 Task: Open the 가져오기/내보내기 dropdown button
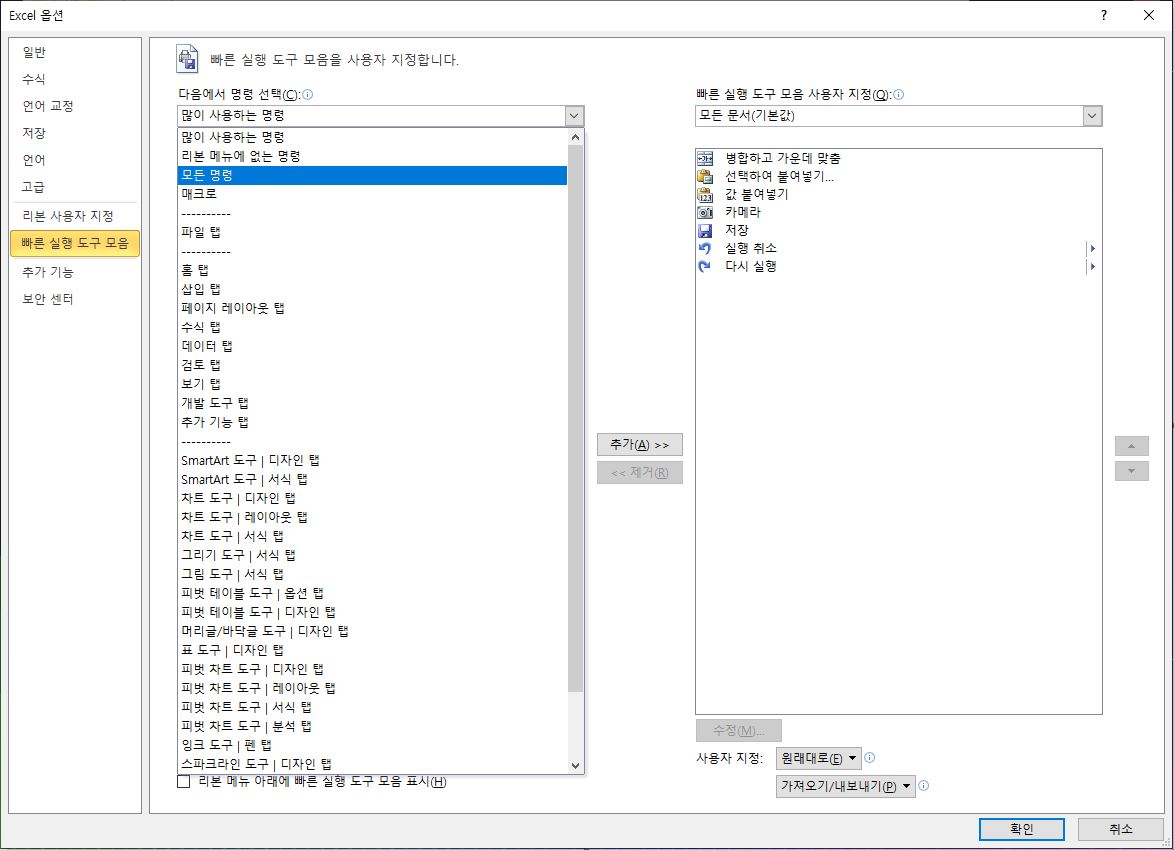coord(846,786)
